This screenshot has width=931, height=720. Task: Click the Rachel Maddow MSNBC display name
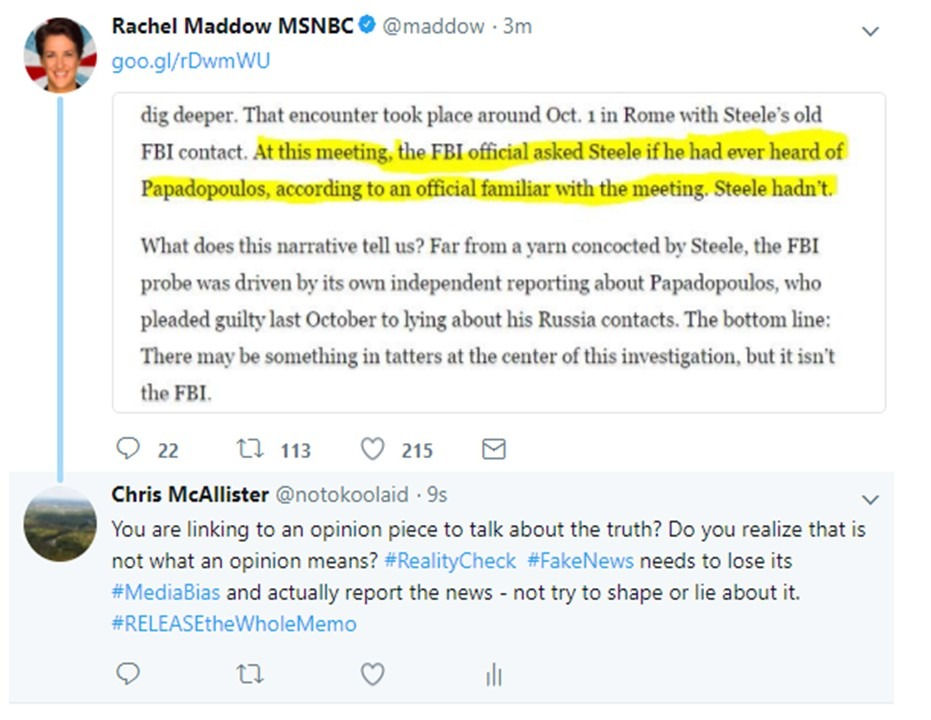click(x=232, y=27)
